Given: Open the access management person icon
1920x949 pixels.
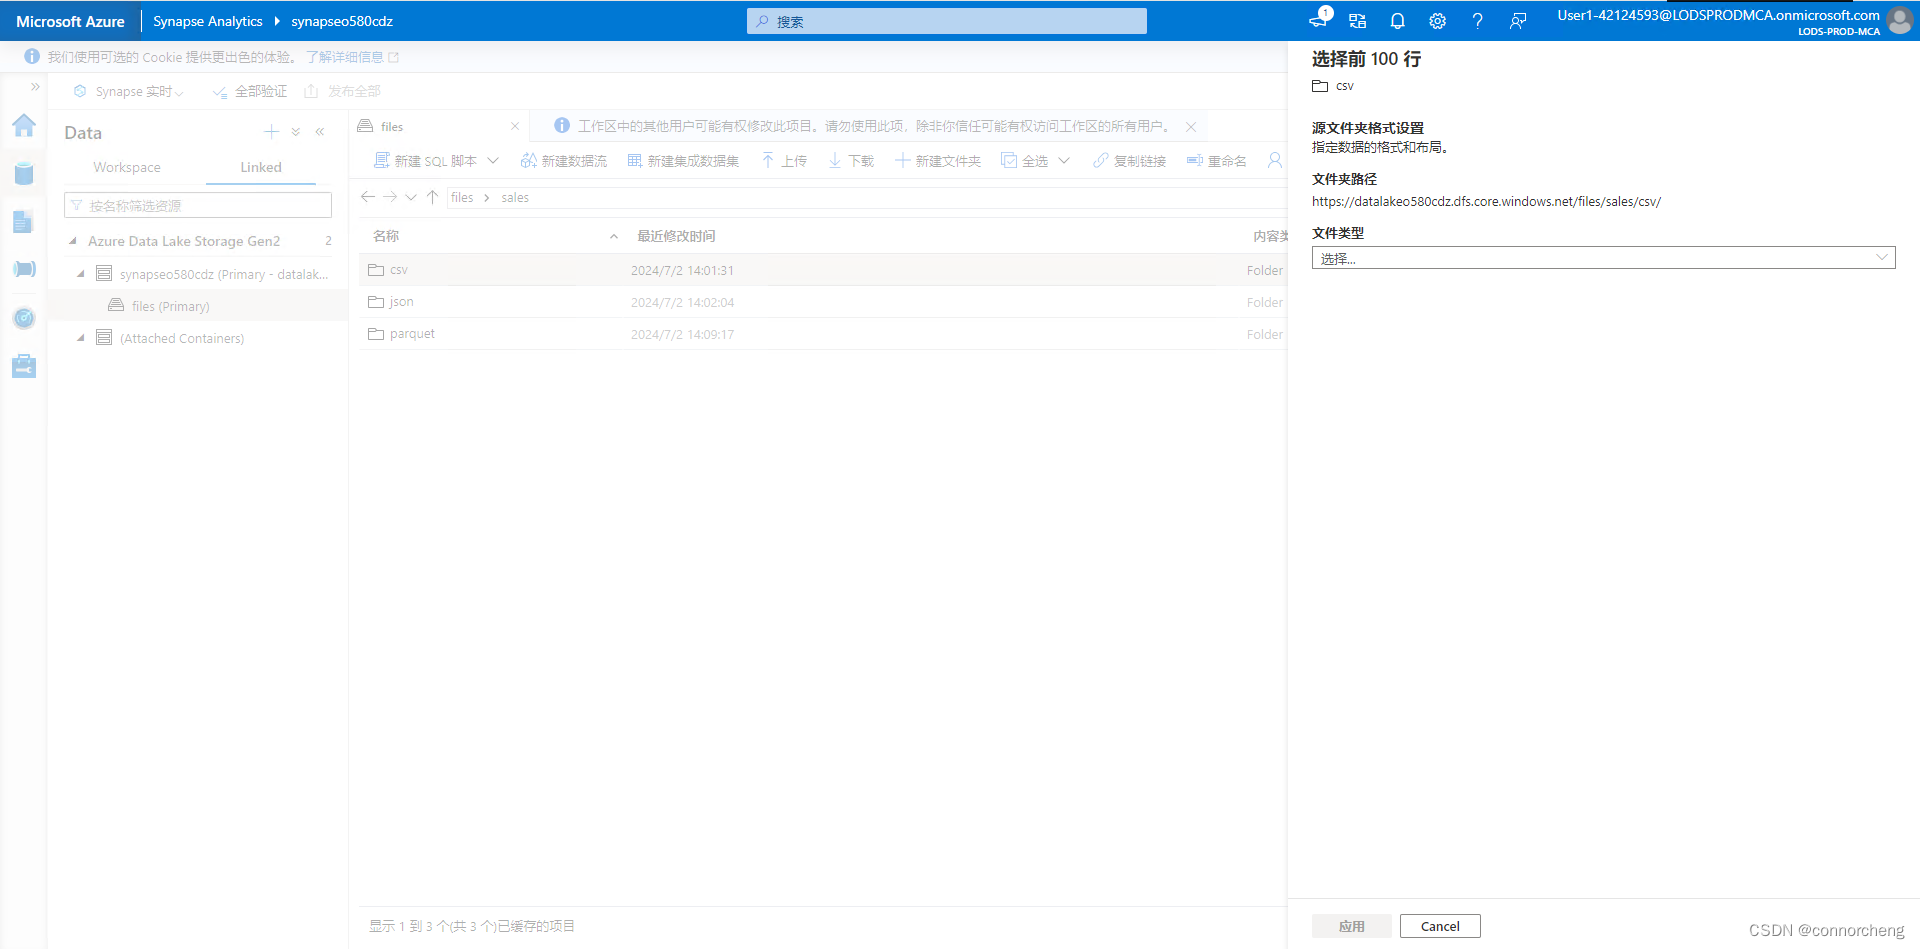Looking at the screenshot, I should pos(1274,160).
